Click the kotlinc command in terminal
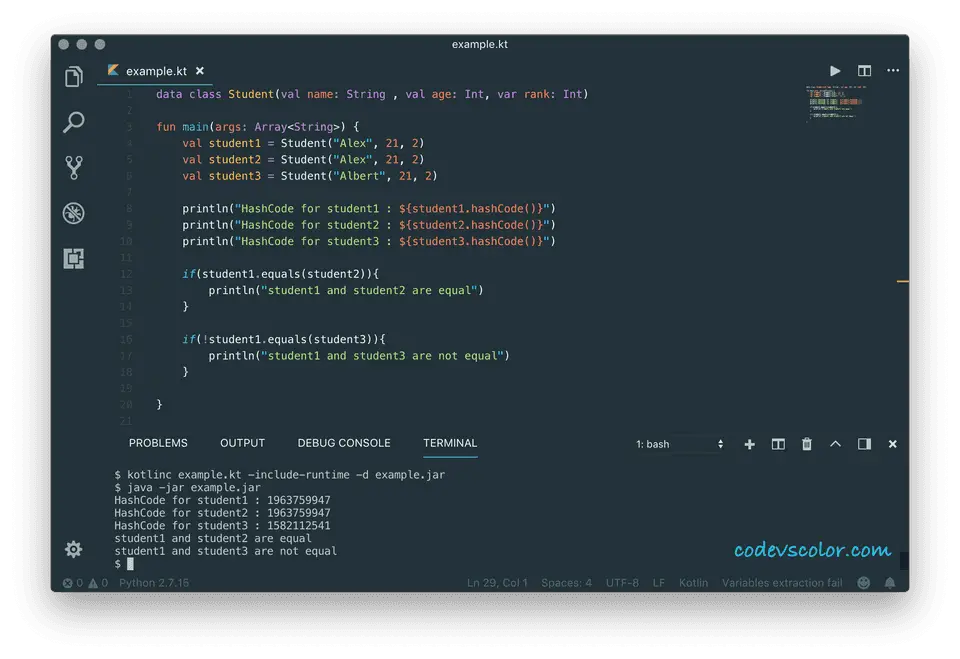This screenshot has width=960, height=659. [x=280, y=475]
